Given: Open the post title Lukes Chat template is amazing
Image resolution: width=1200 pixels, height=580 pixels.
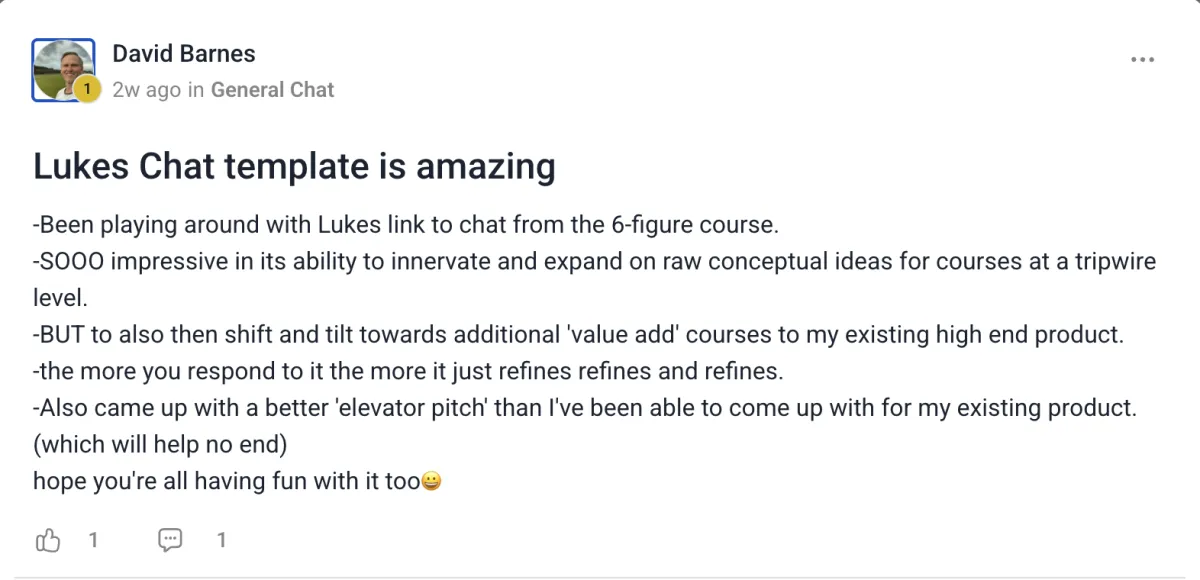Looking at the screenshot, I should tap(294, 166).
